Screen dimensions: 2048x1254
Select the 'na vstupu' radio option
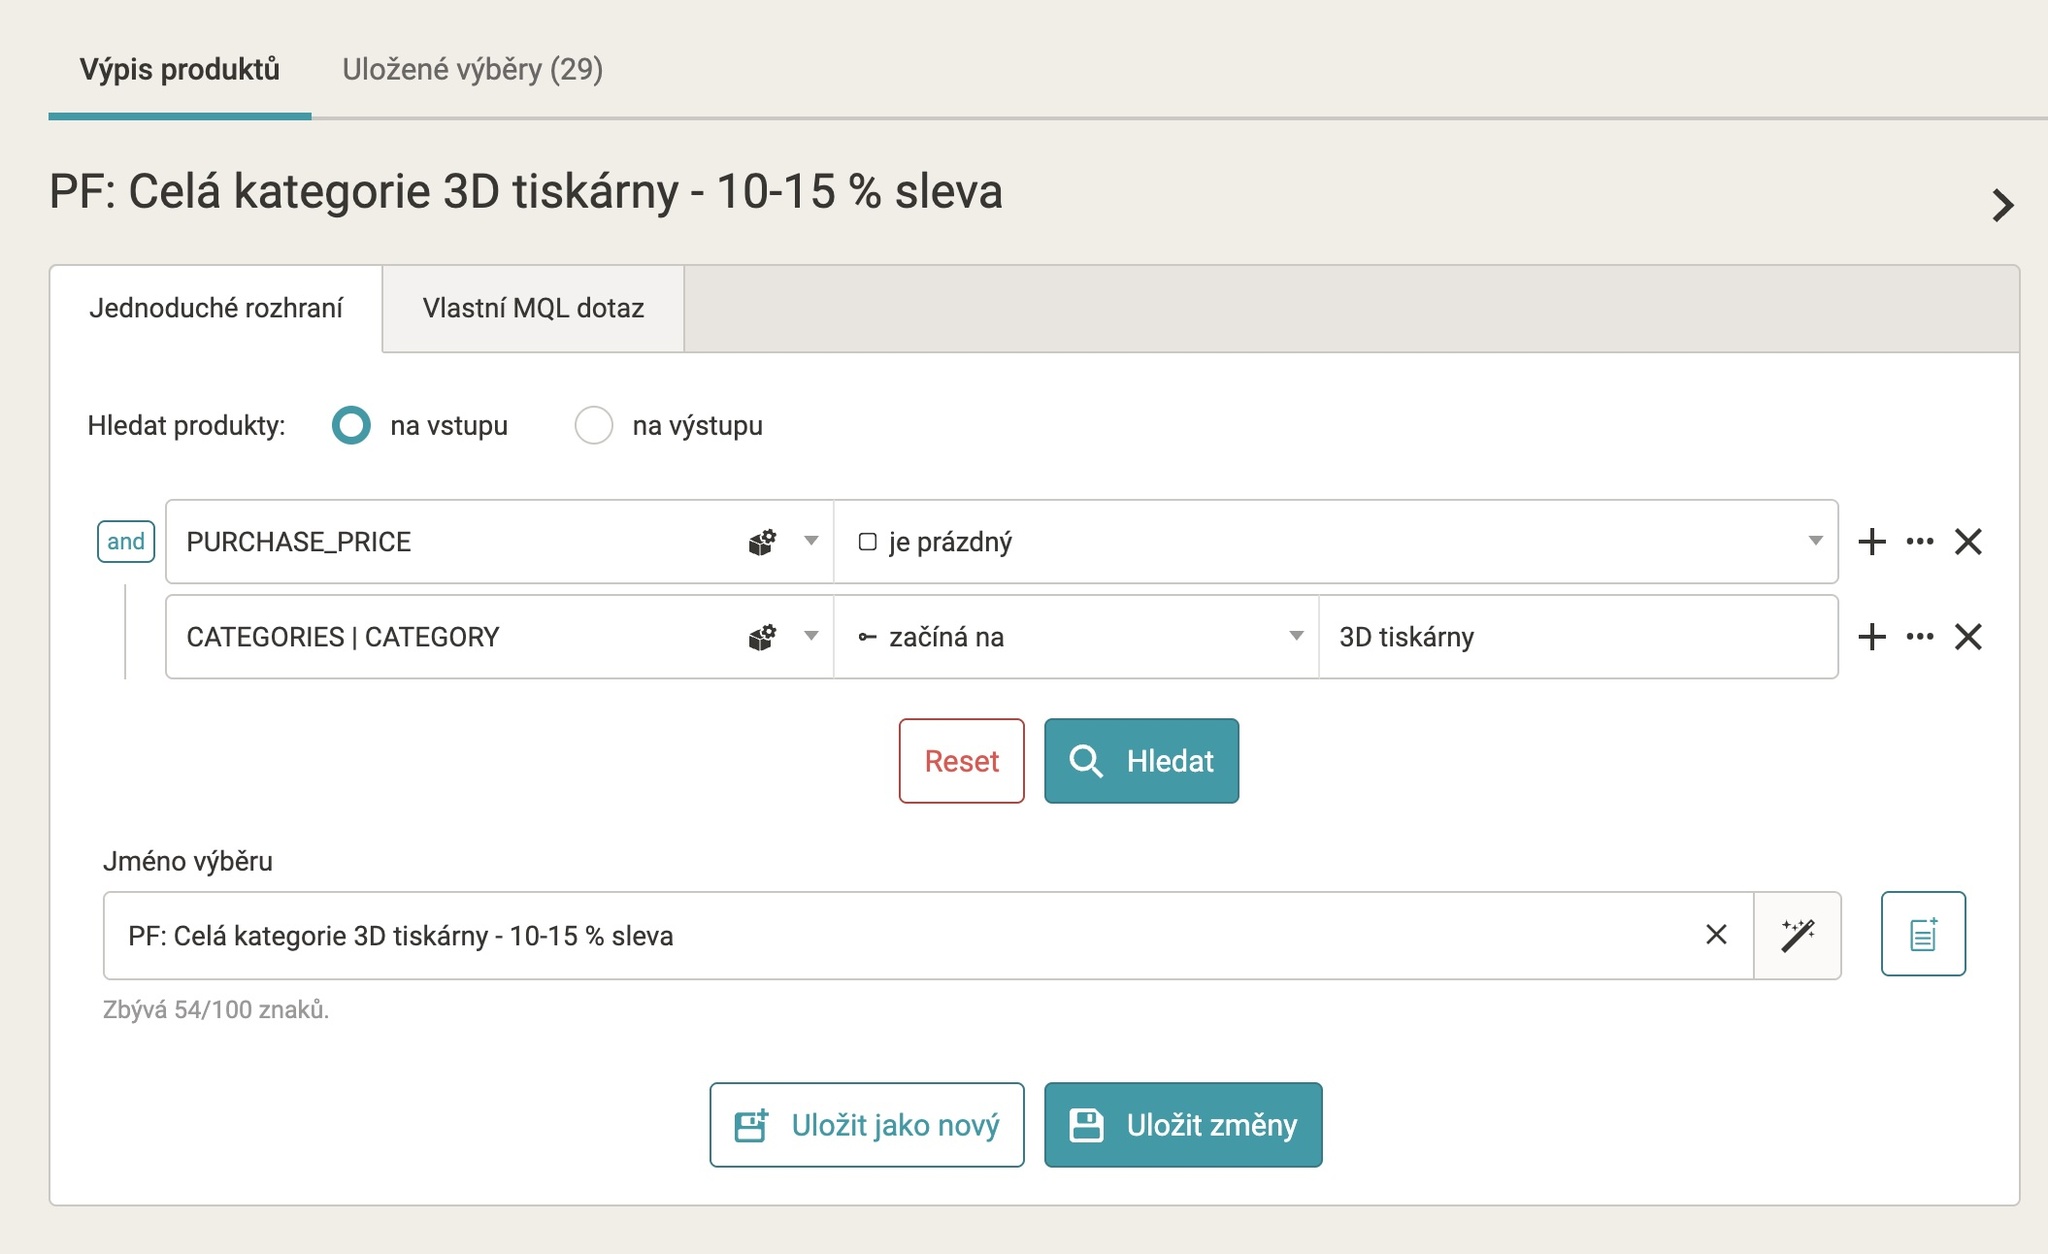coord(351,425)
